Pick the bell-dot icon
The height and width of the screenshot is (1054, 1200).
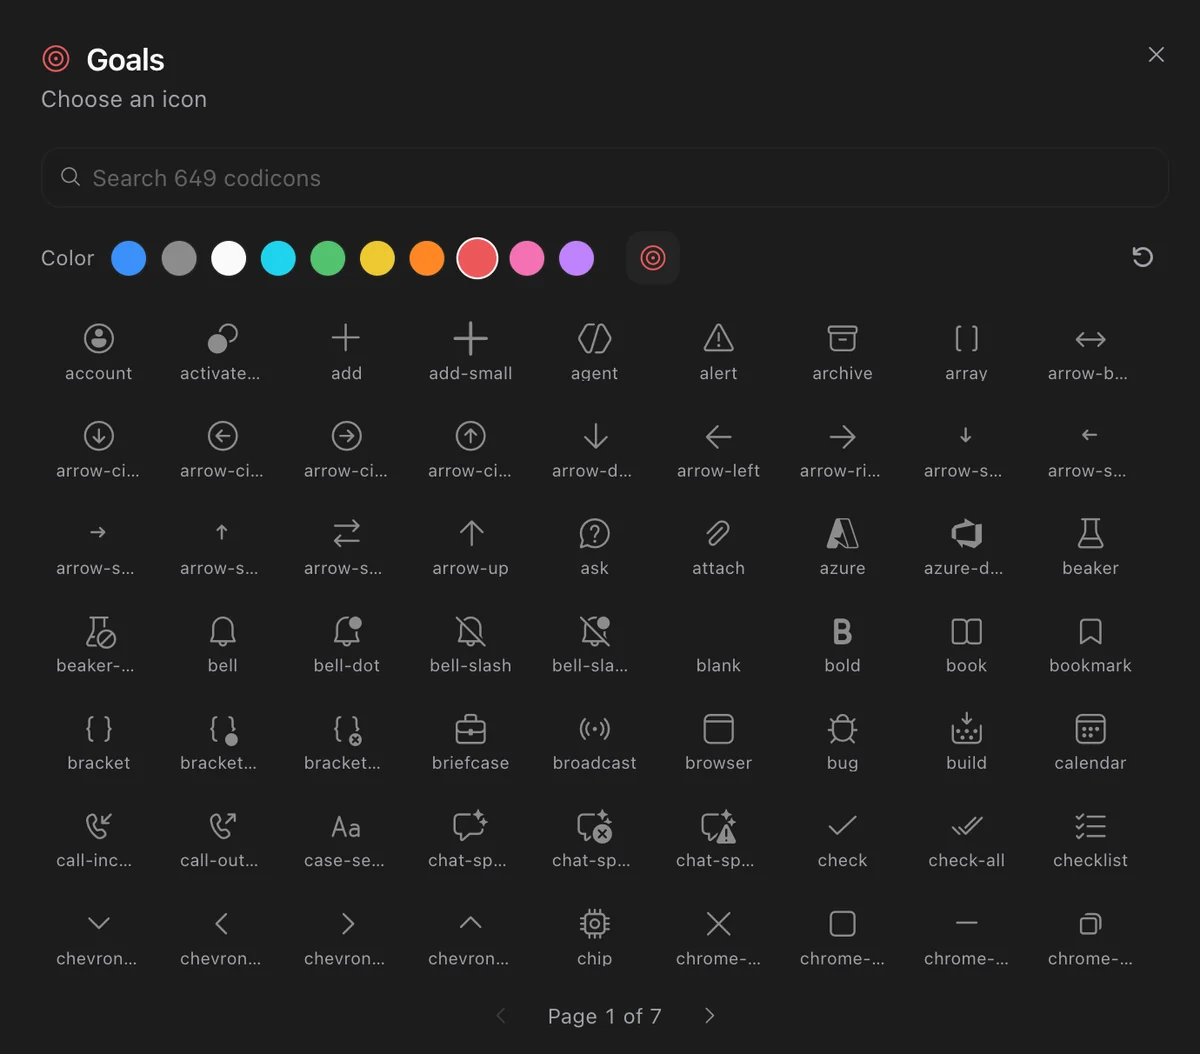[346, 645]
